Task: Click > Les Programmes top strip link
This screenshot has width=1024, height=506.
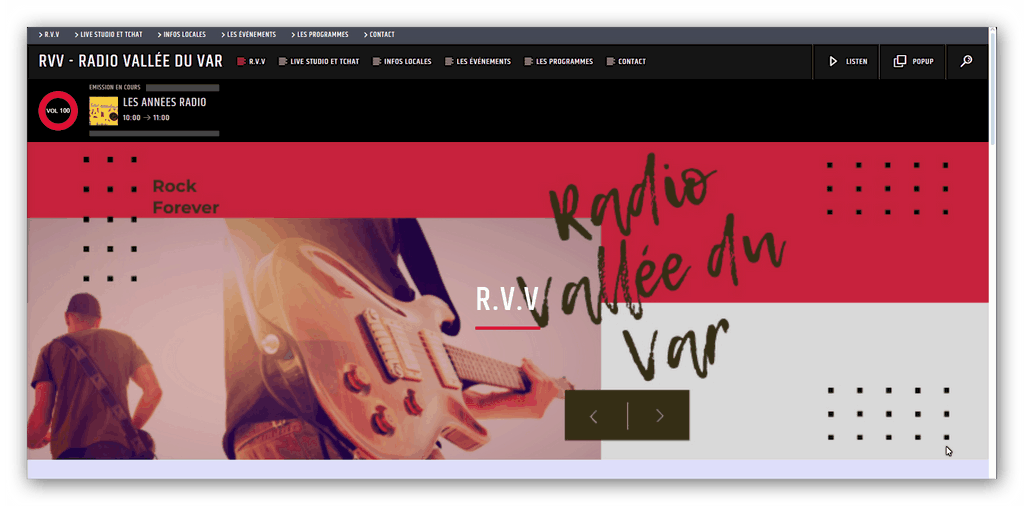Action: 320,35
